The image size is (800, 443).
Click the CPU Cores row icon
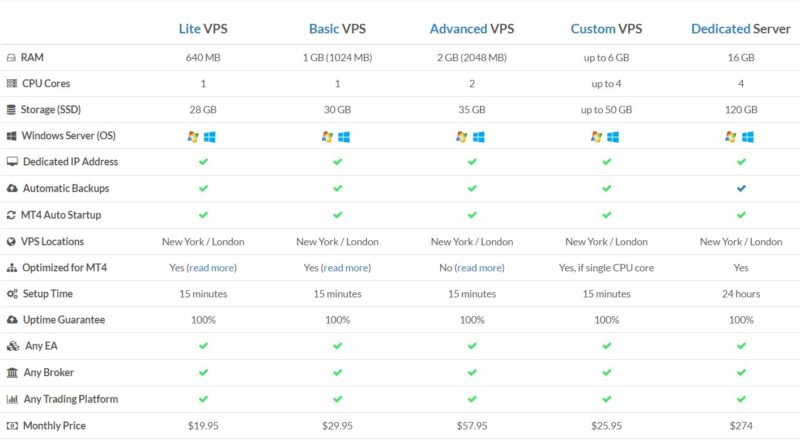tap(12, 83)
